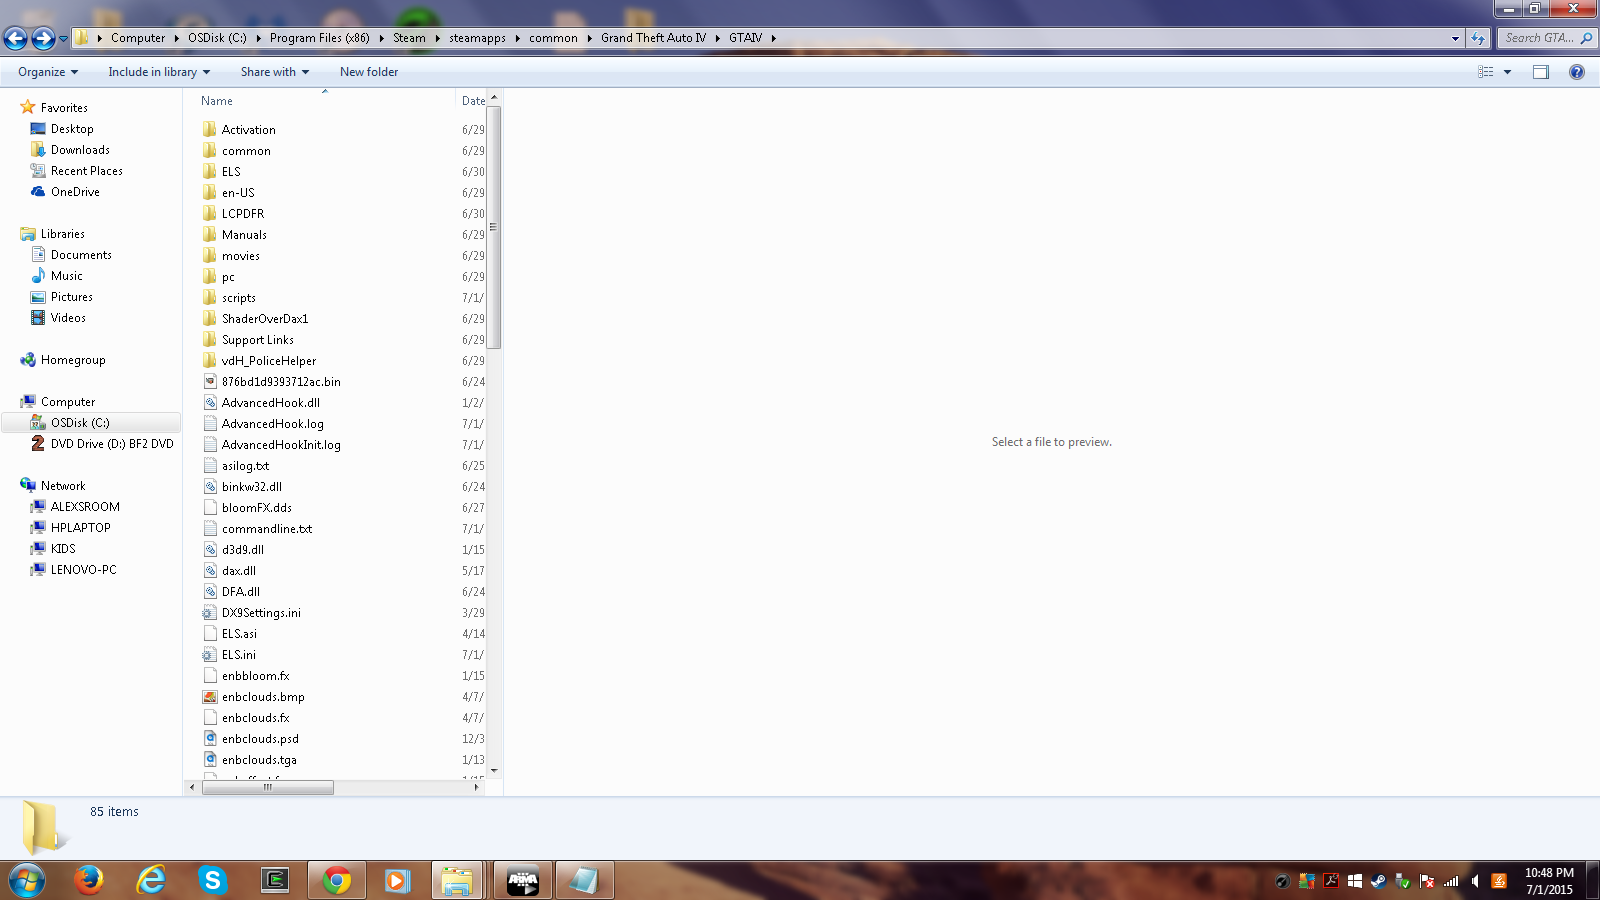Screen dimensions: 1600x900
Task: Select the ELS.asi file
Action: coord(239,634)
